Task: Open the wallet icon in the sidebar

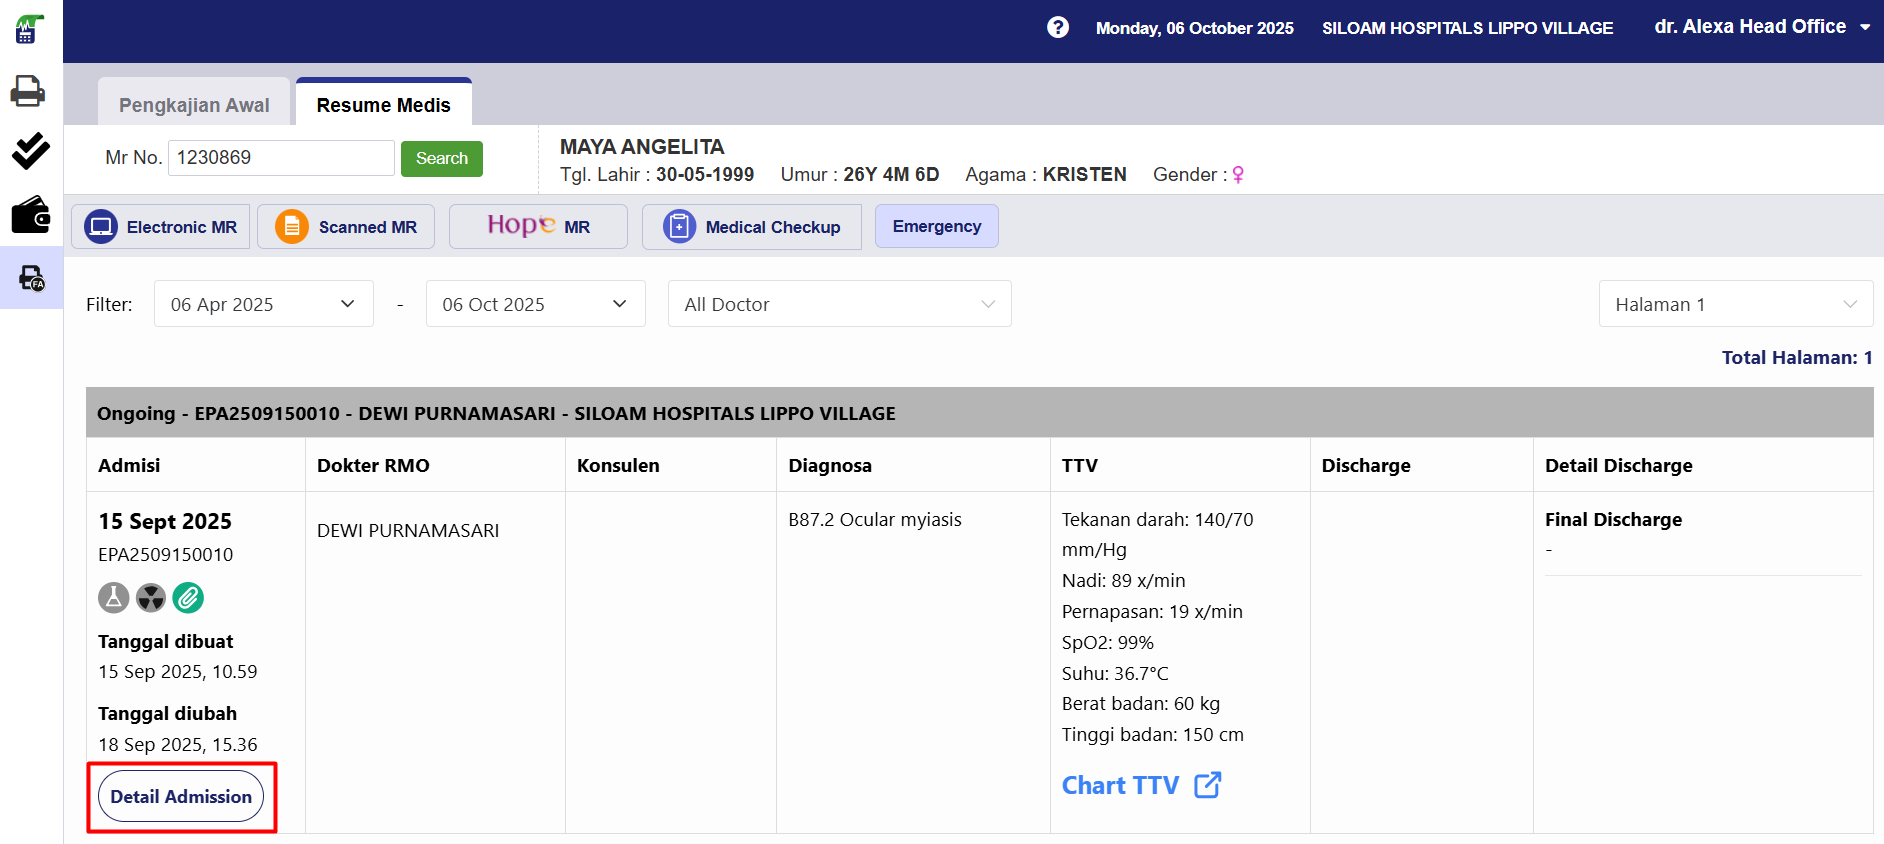Action: (30, 215)
